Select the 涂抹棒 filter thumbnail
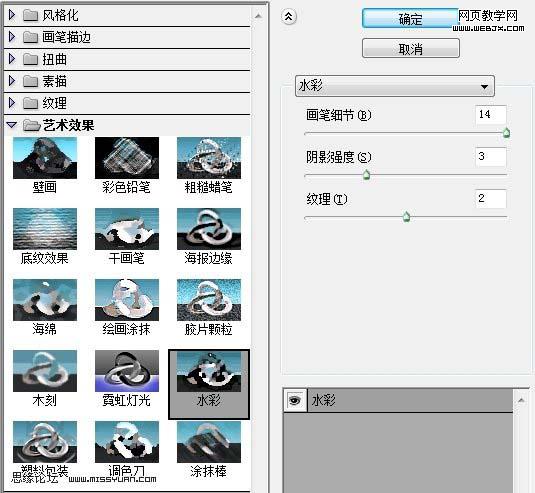This screenshot has width=535, height=493. pyautogui.click(x=209, y=442)
